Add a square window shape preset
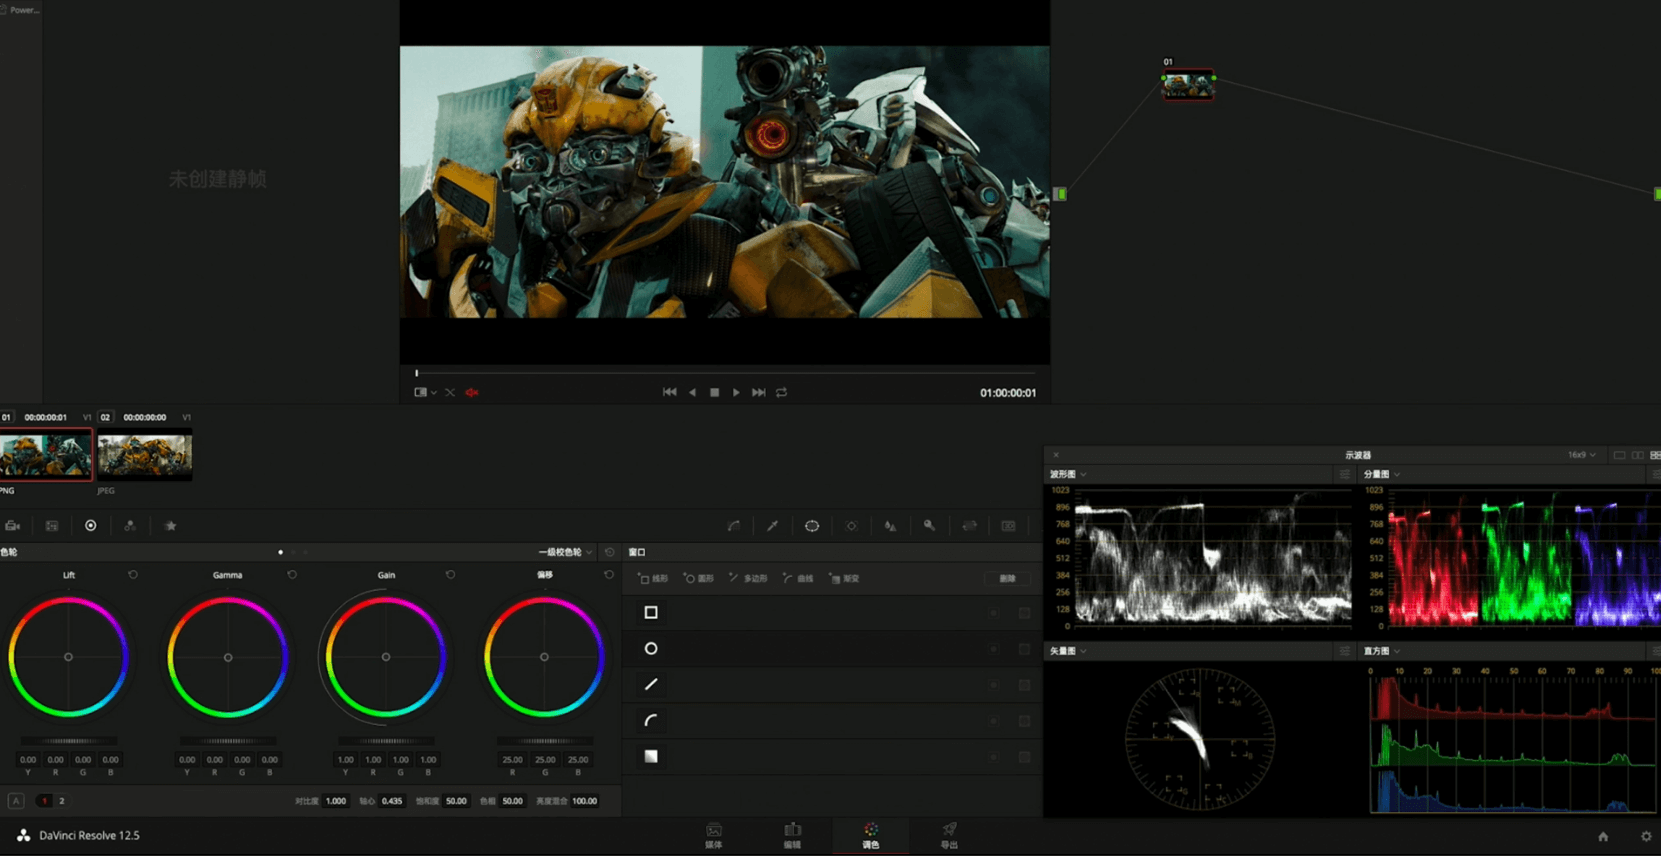Image resolution: width=1661 pixels, height=856 pixels. coord(651,612)
